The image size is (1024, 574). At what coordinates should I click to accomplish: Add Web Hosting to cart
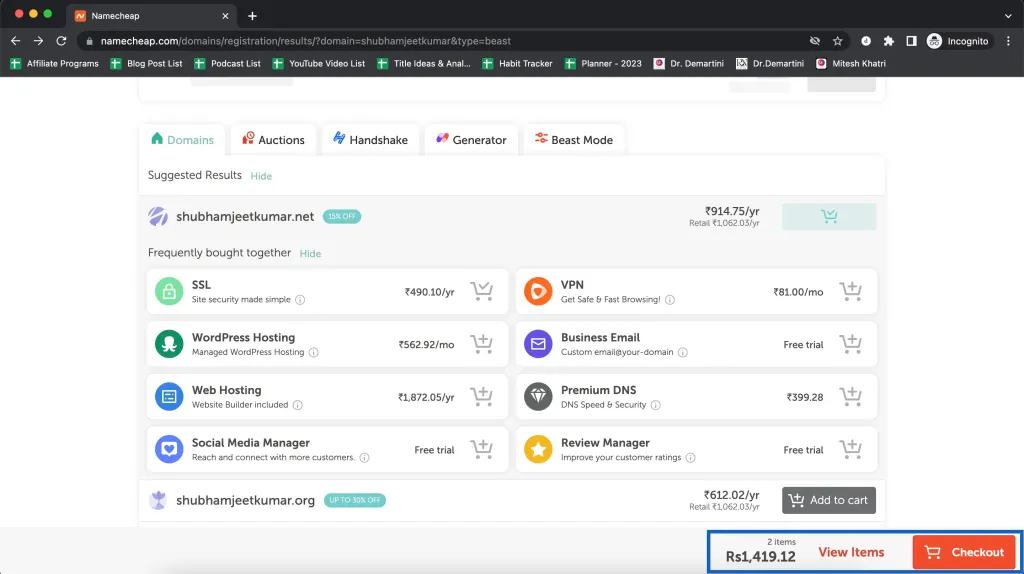point(482,396)
